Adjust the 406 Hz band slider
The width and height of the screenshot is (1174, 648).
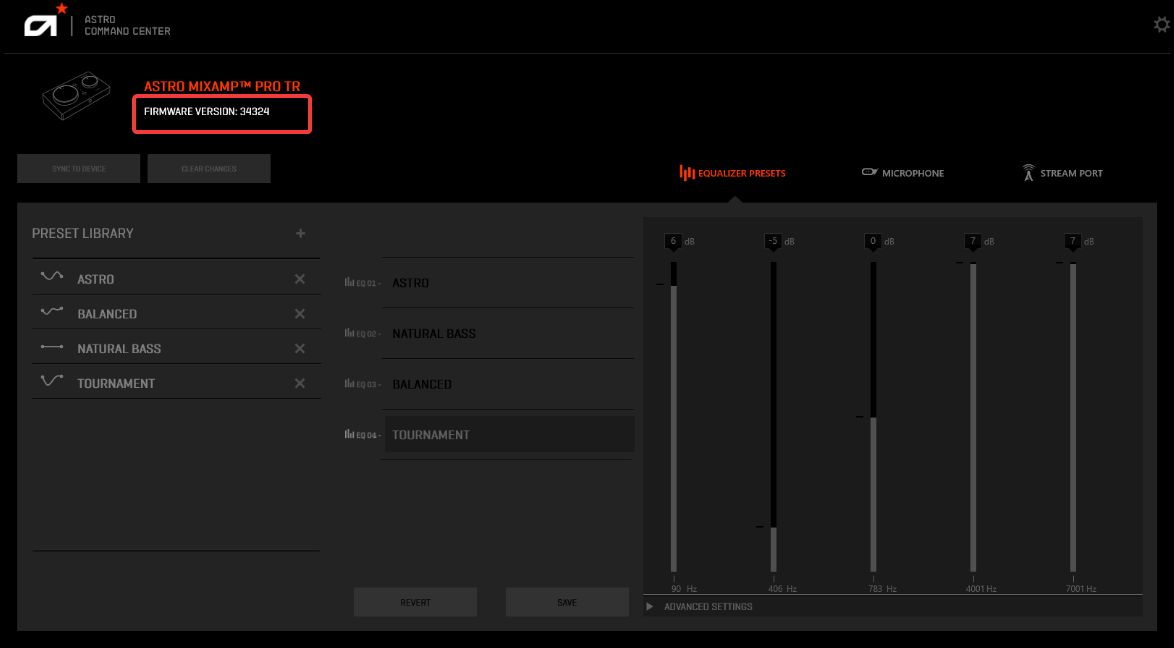pos(773,417)
